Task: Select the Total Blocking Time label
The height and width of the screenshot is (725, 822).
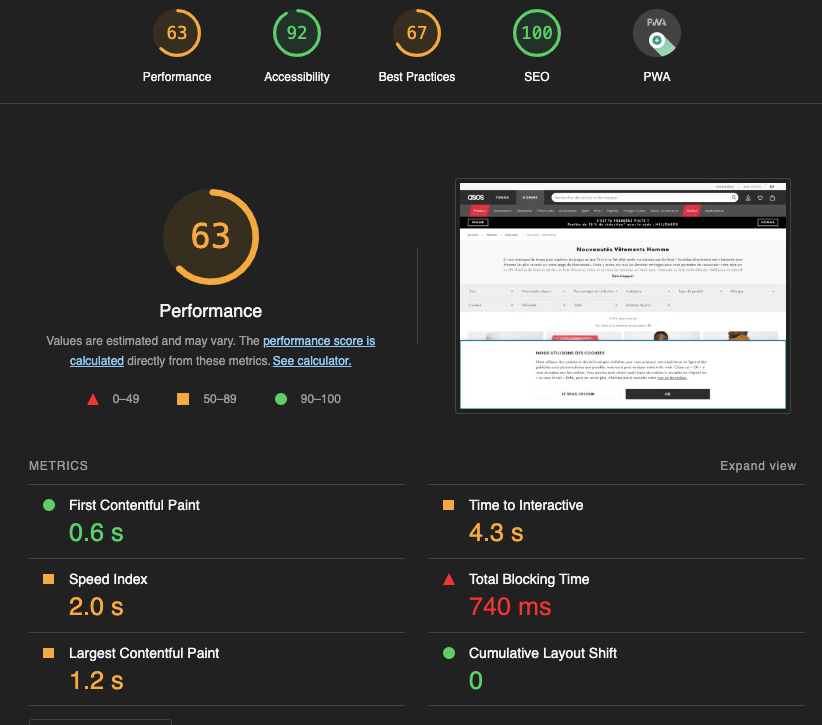Action: tap(529, 579)
